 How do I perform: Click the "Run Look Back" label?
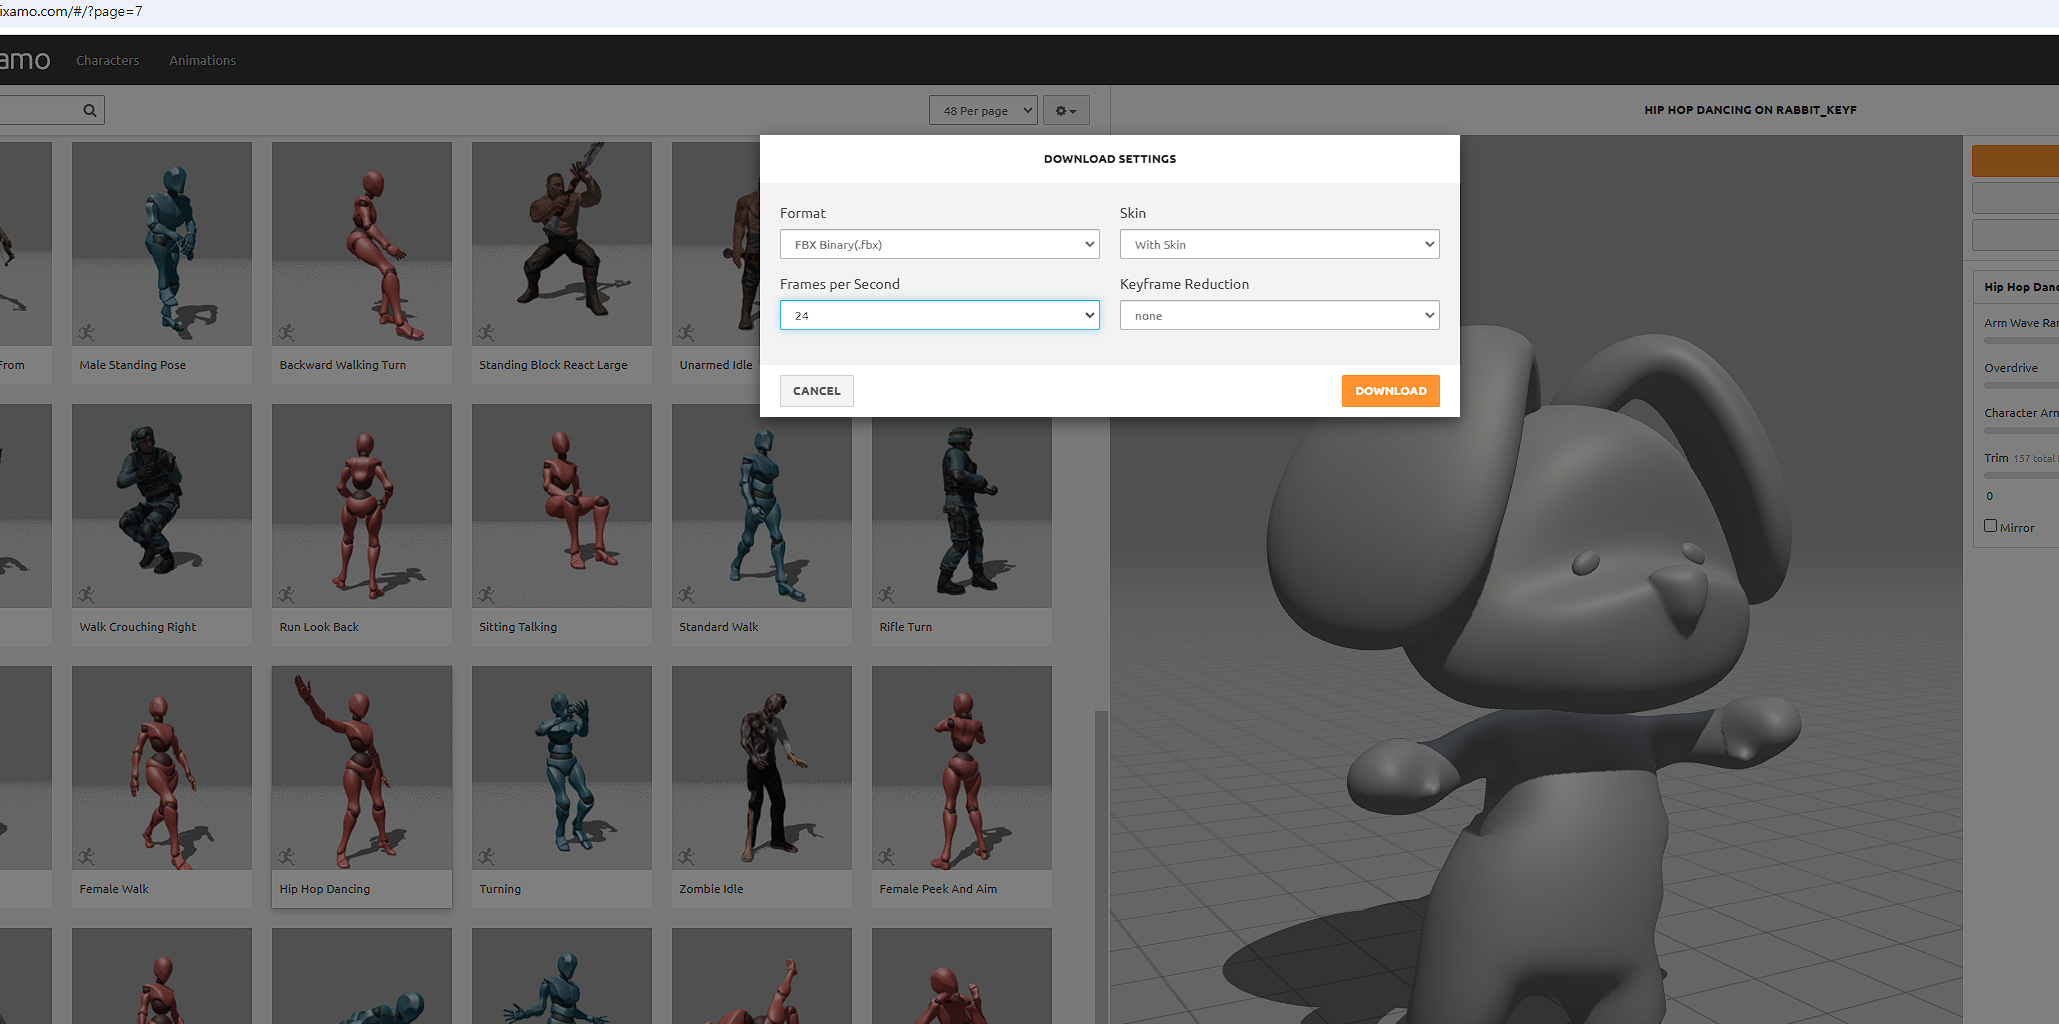point(319,627)
